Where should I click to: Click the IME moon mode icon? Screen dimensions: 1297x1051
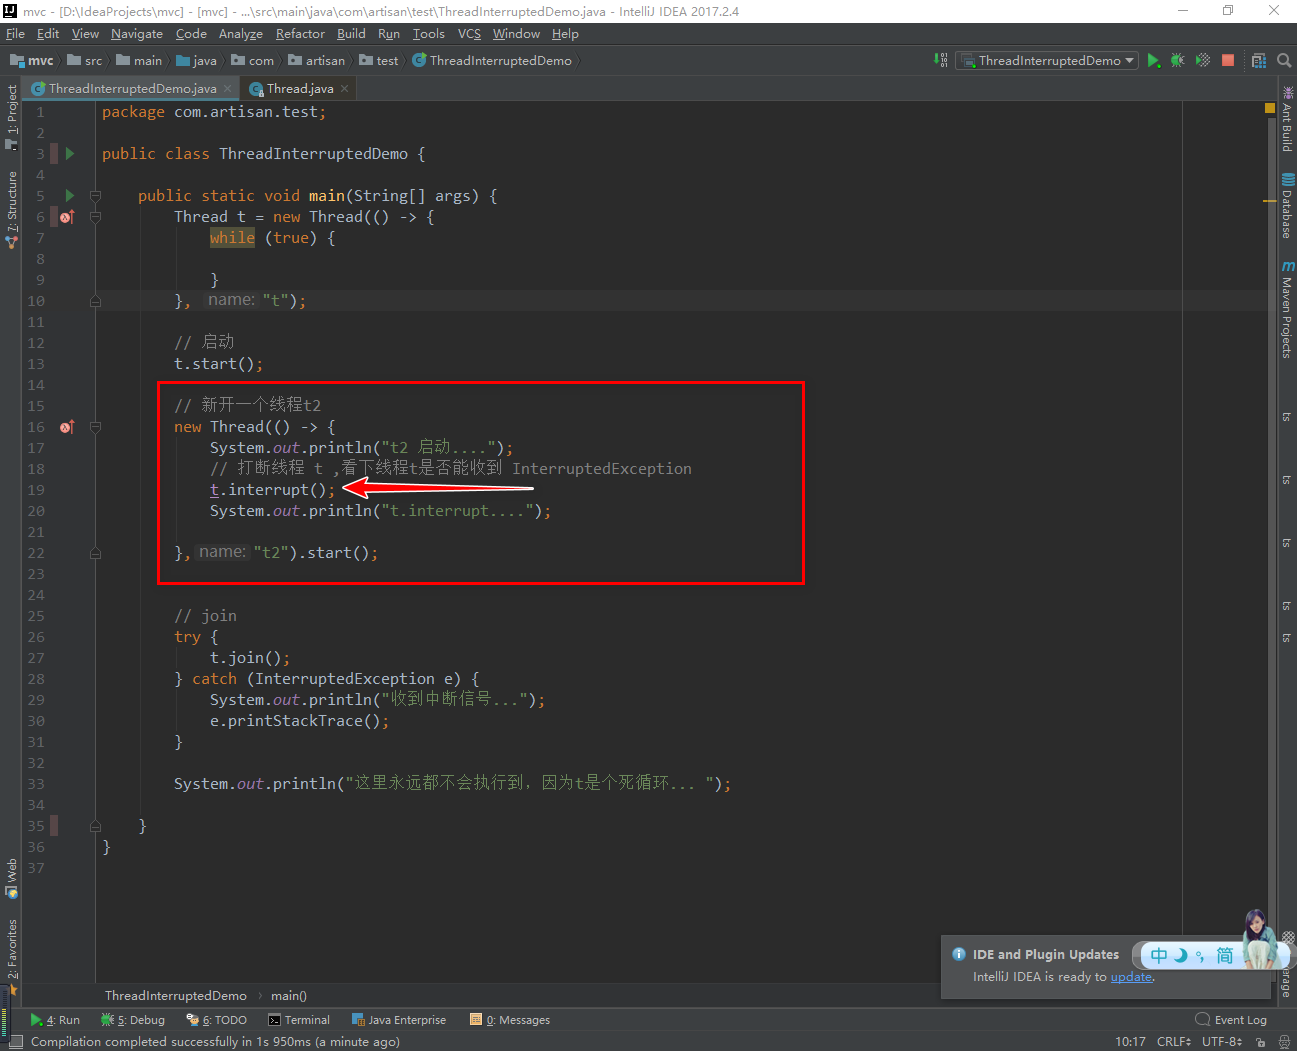click(1180, 955)
